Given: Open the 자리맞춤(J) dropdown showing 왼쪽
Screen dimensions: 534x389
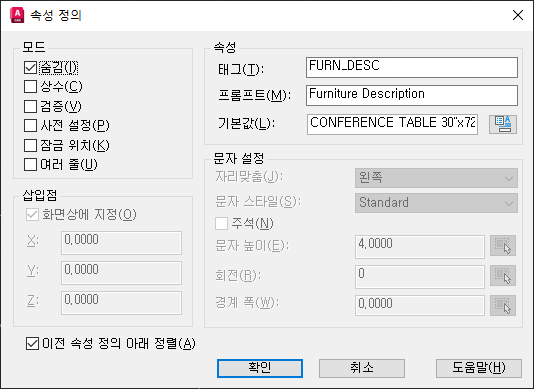Looking at the screenshot, I should point(436,178).
